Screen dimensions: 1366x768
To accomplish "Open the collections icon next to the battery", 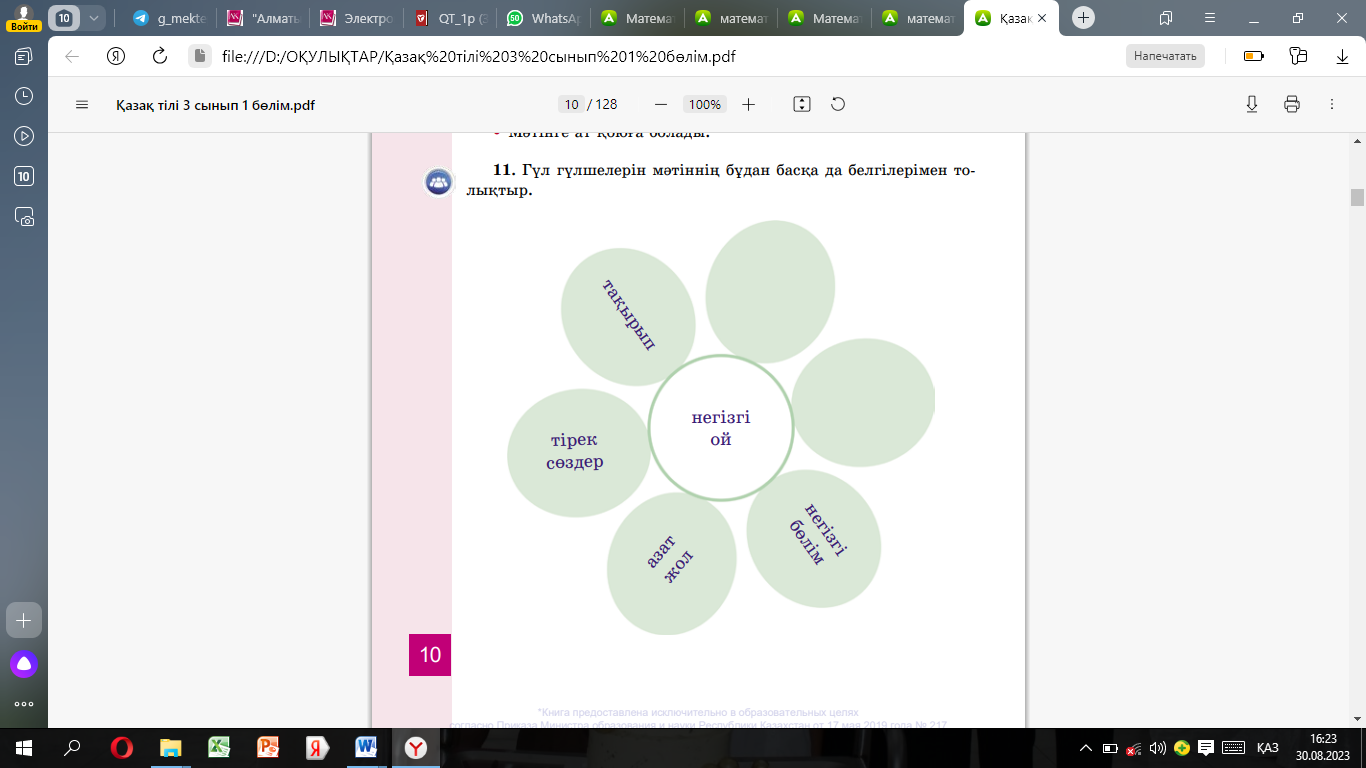I will point(1299,56).
